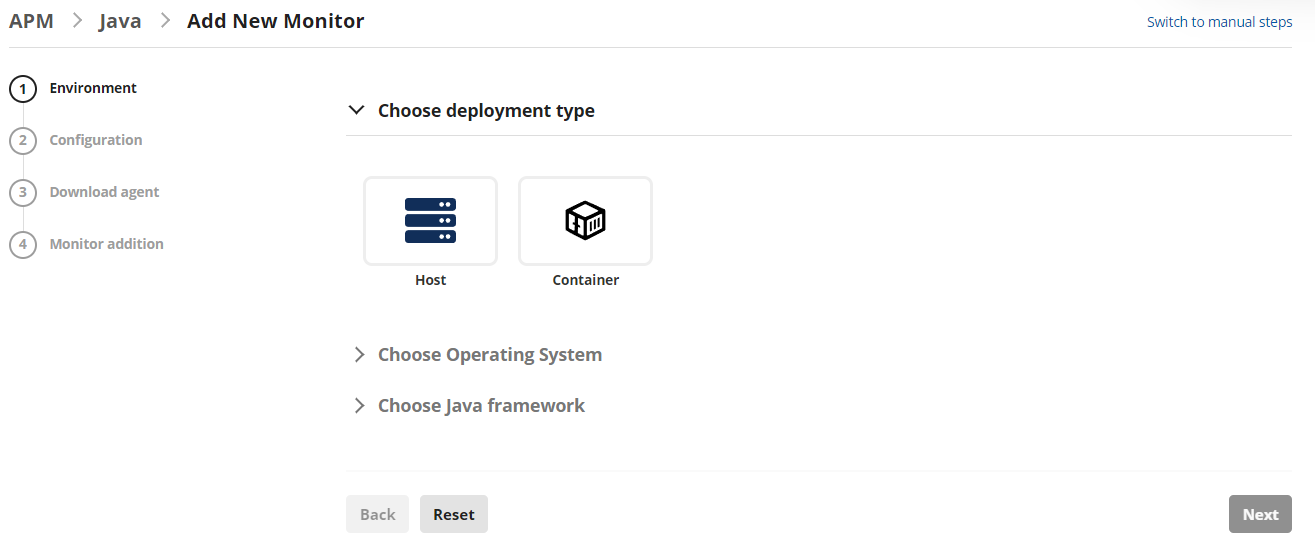The width and height of the screenshot is (1315, 549).
Task: Click the step 3 number circle
Action: click(23, 193)
